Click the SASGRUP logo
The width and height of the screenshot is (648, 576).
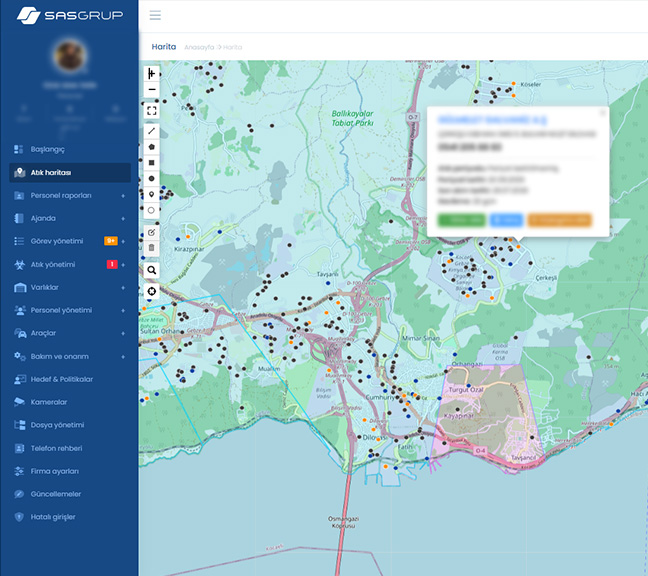click(69, 15)
